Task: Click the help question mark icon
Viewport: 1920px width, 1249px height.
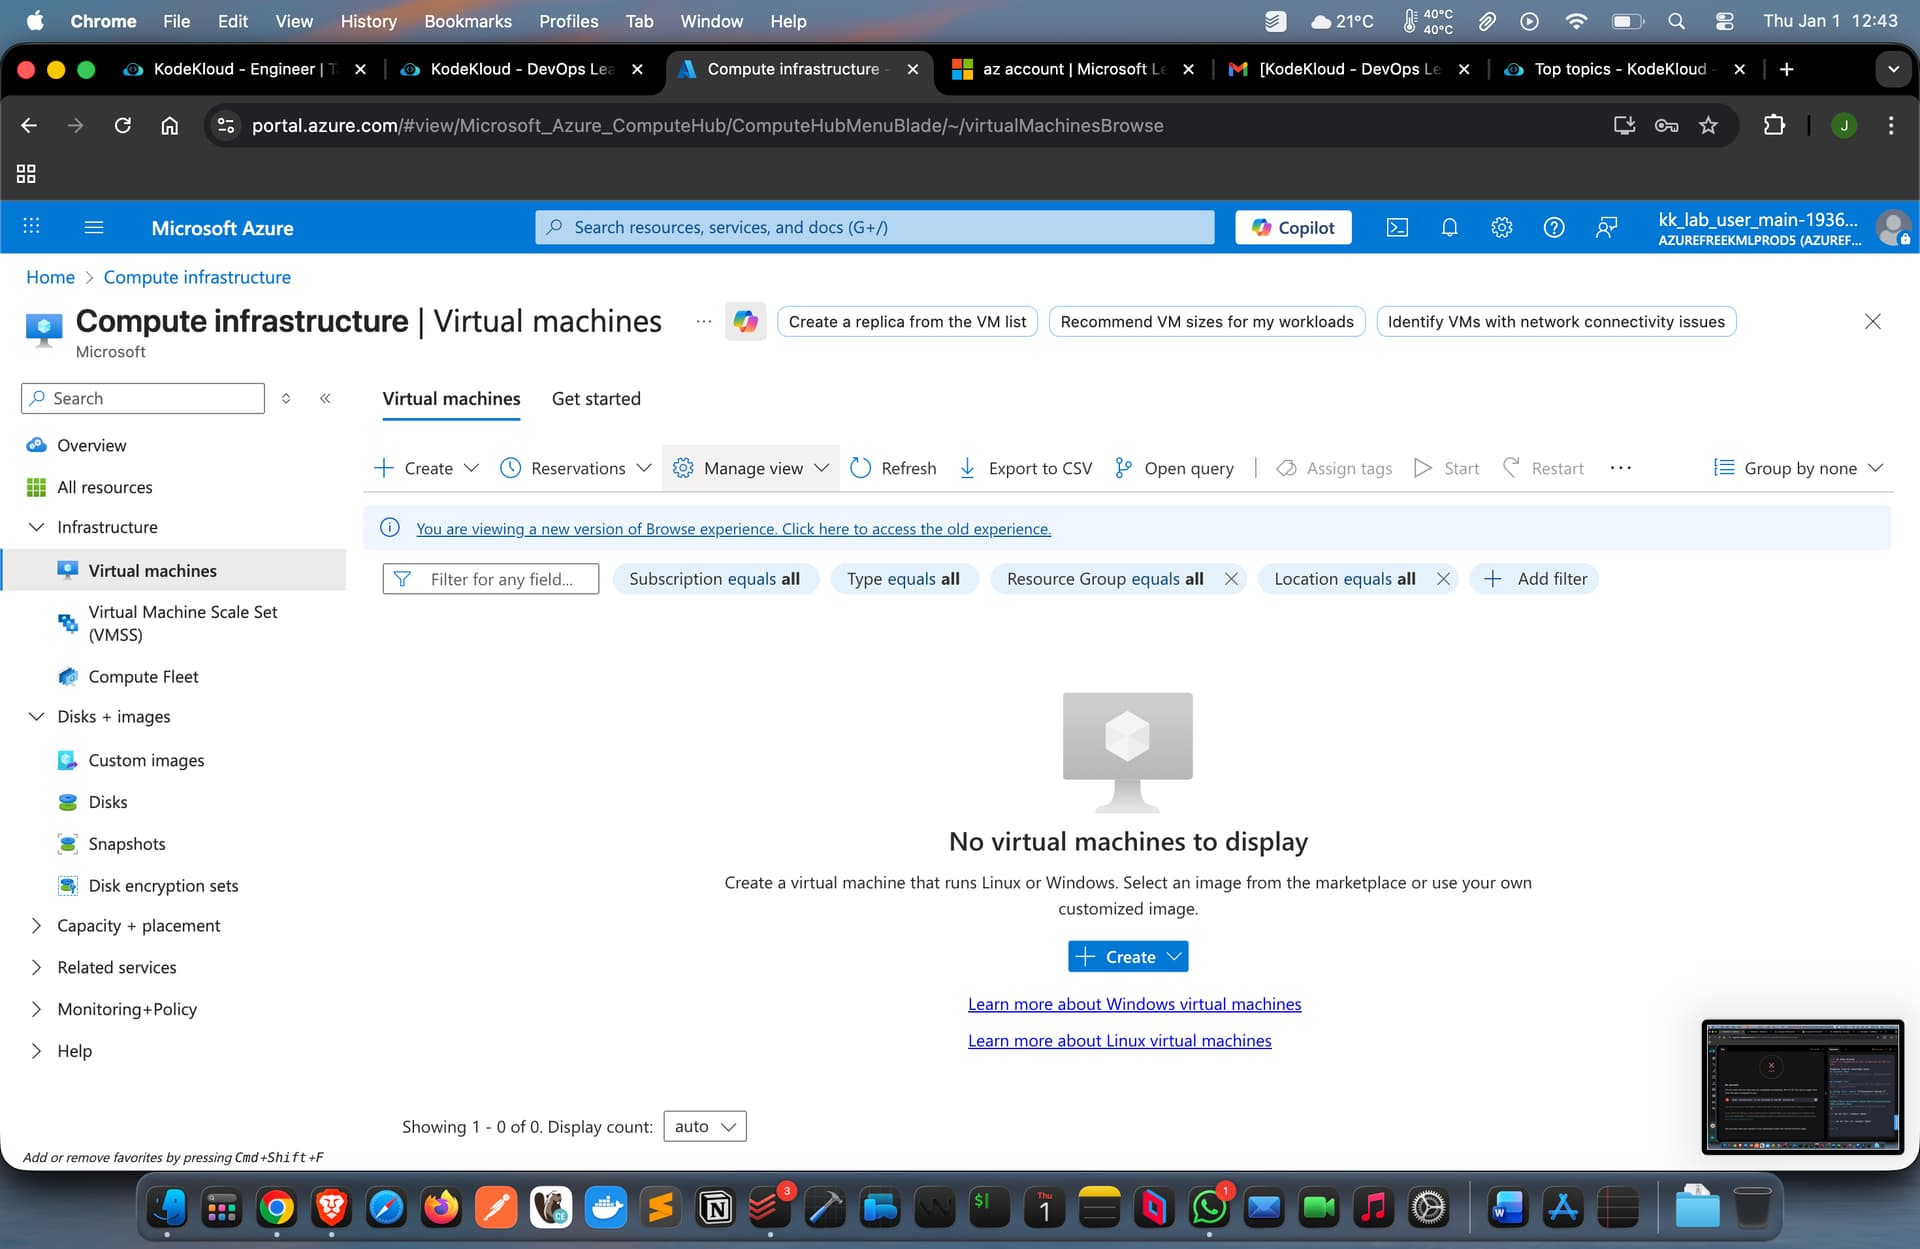Action: tap(1553, 228)
